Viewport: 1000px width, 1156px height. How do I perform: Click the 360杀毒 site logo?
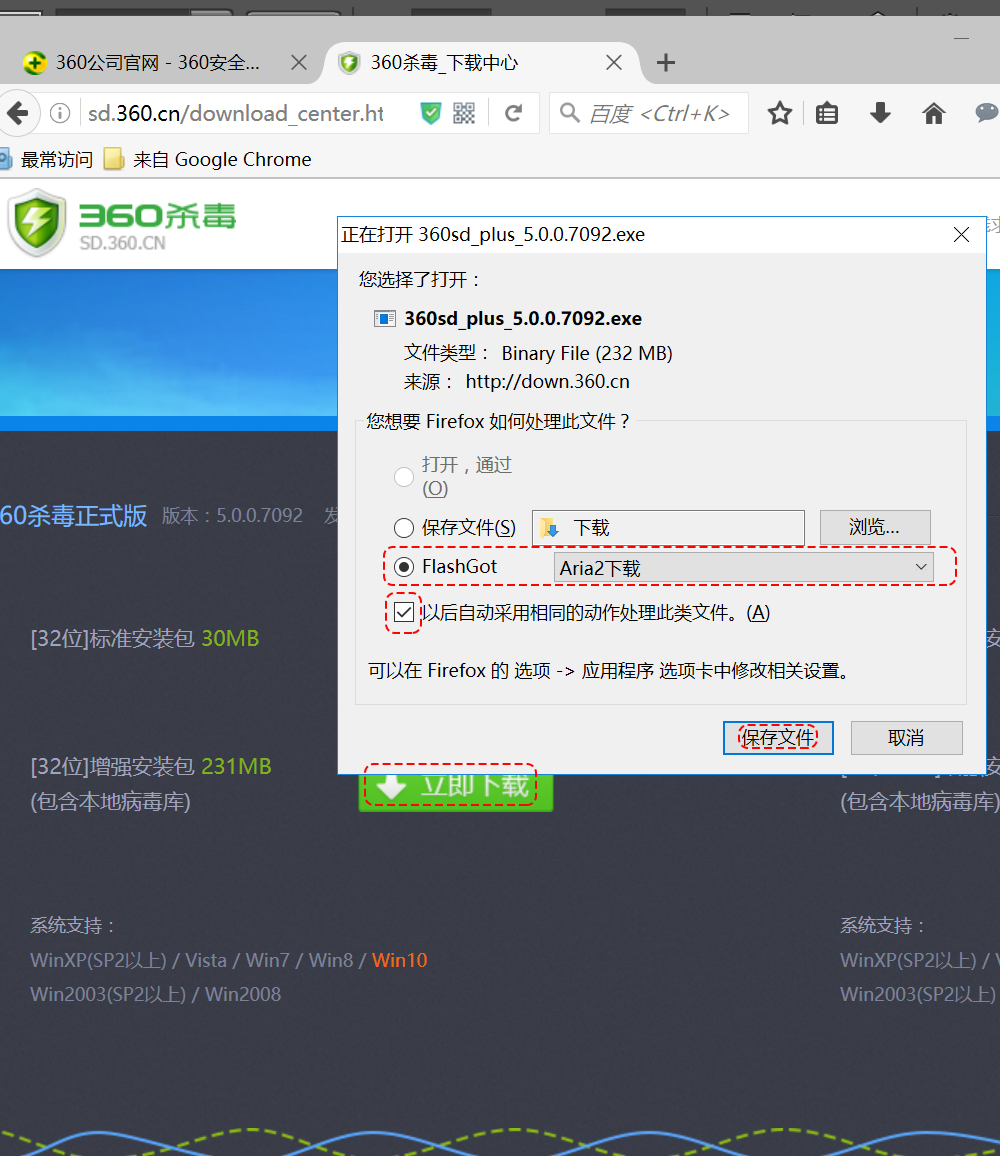tap(120, 222)
